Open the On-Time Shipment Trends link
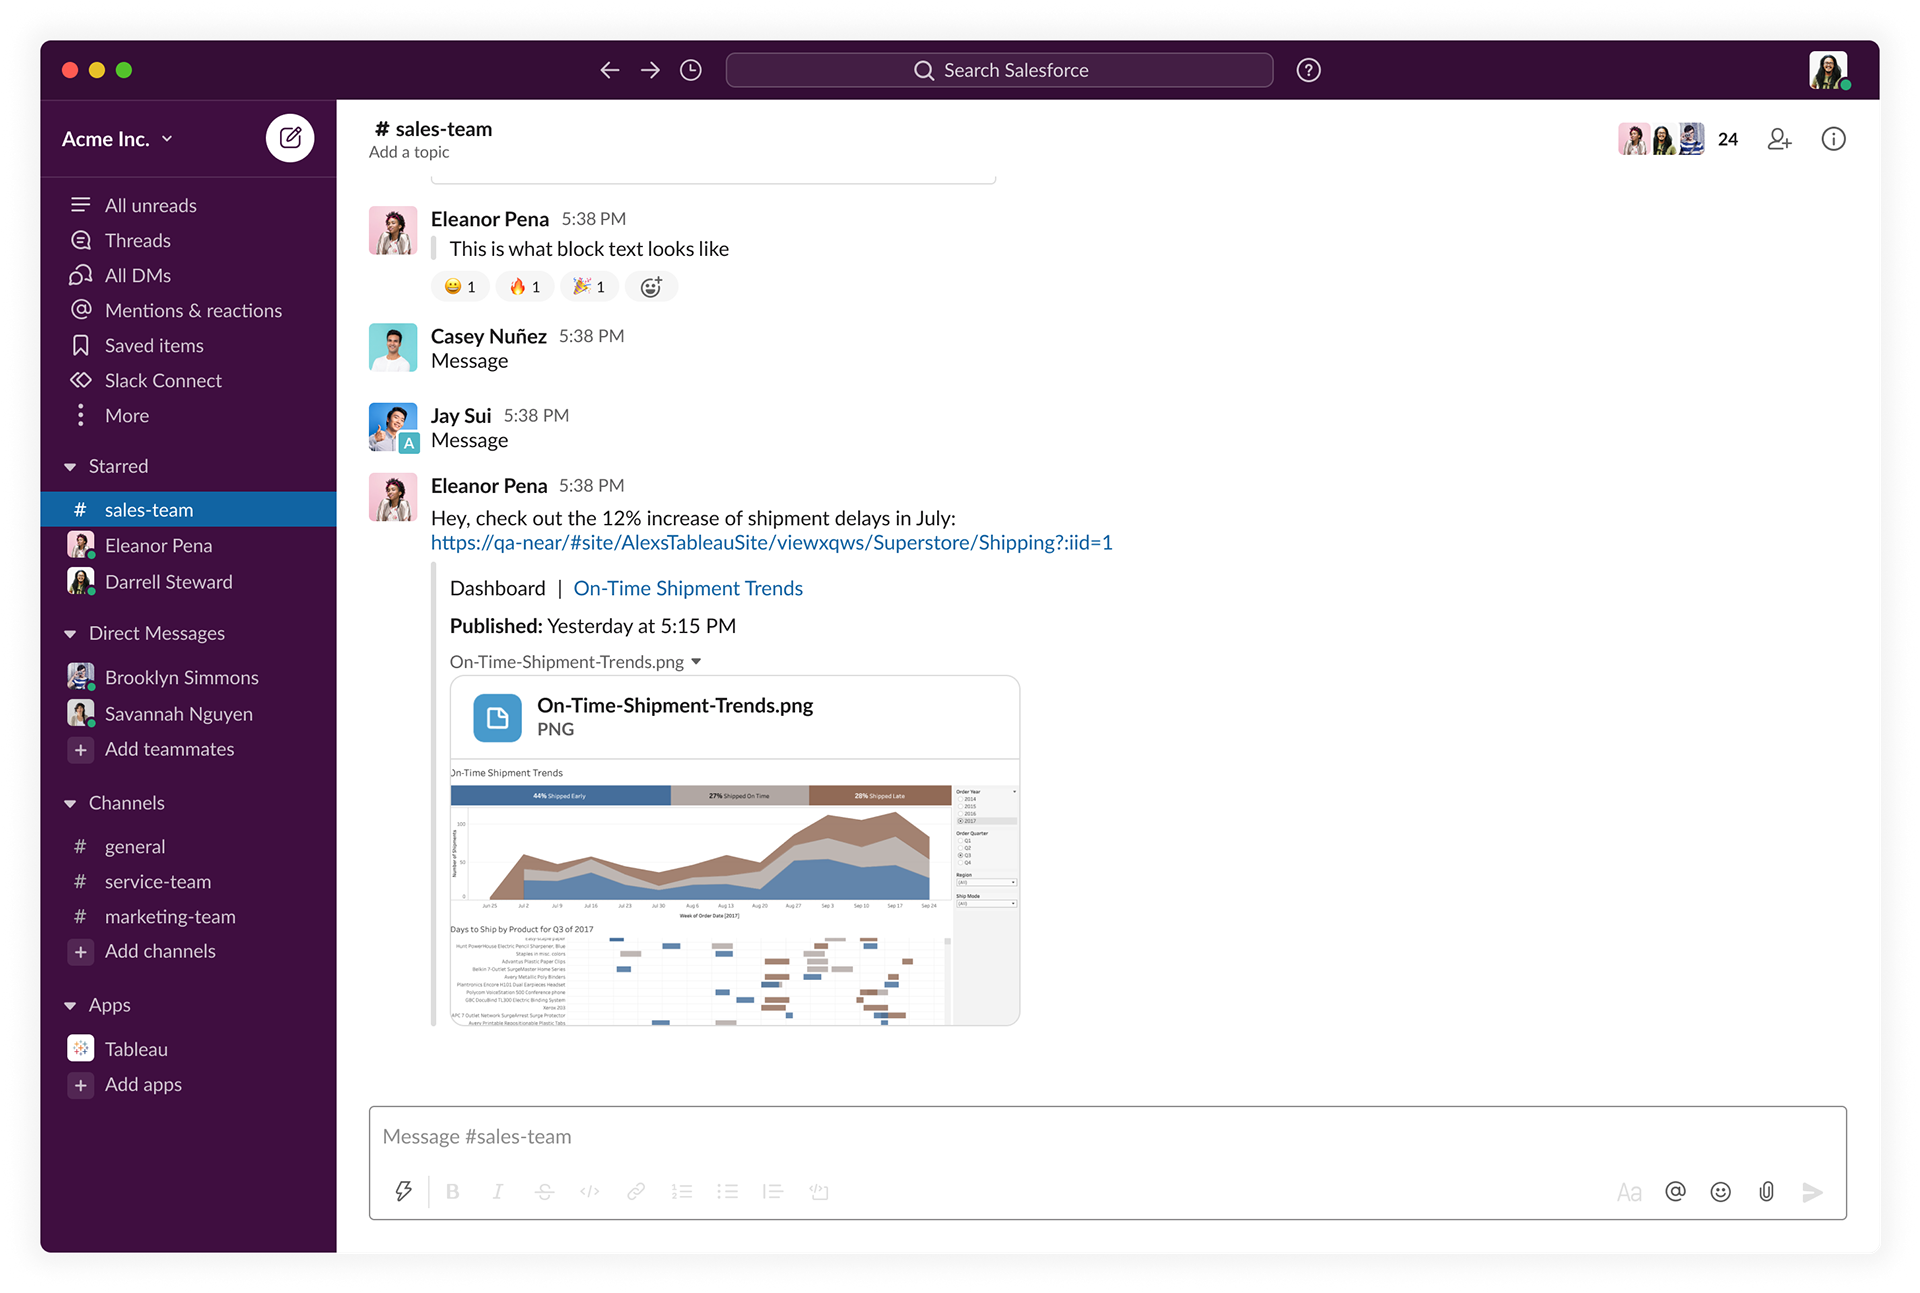 pyautogui.click(x=688, y=588)
